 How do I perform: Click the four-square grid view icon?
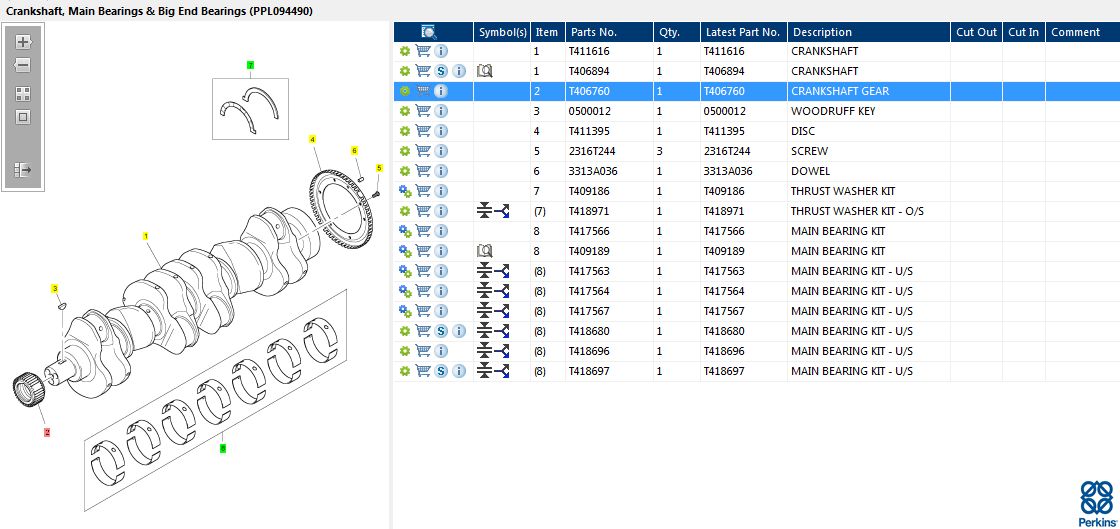23,94
